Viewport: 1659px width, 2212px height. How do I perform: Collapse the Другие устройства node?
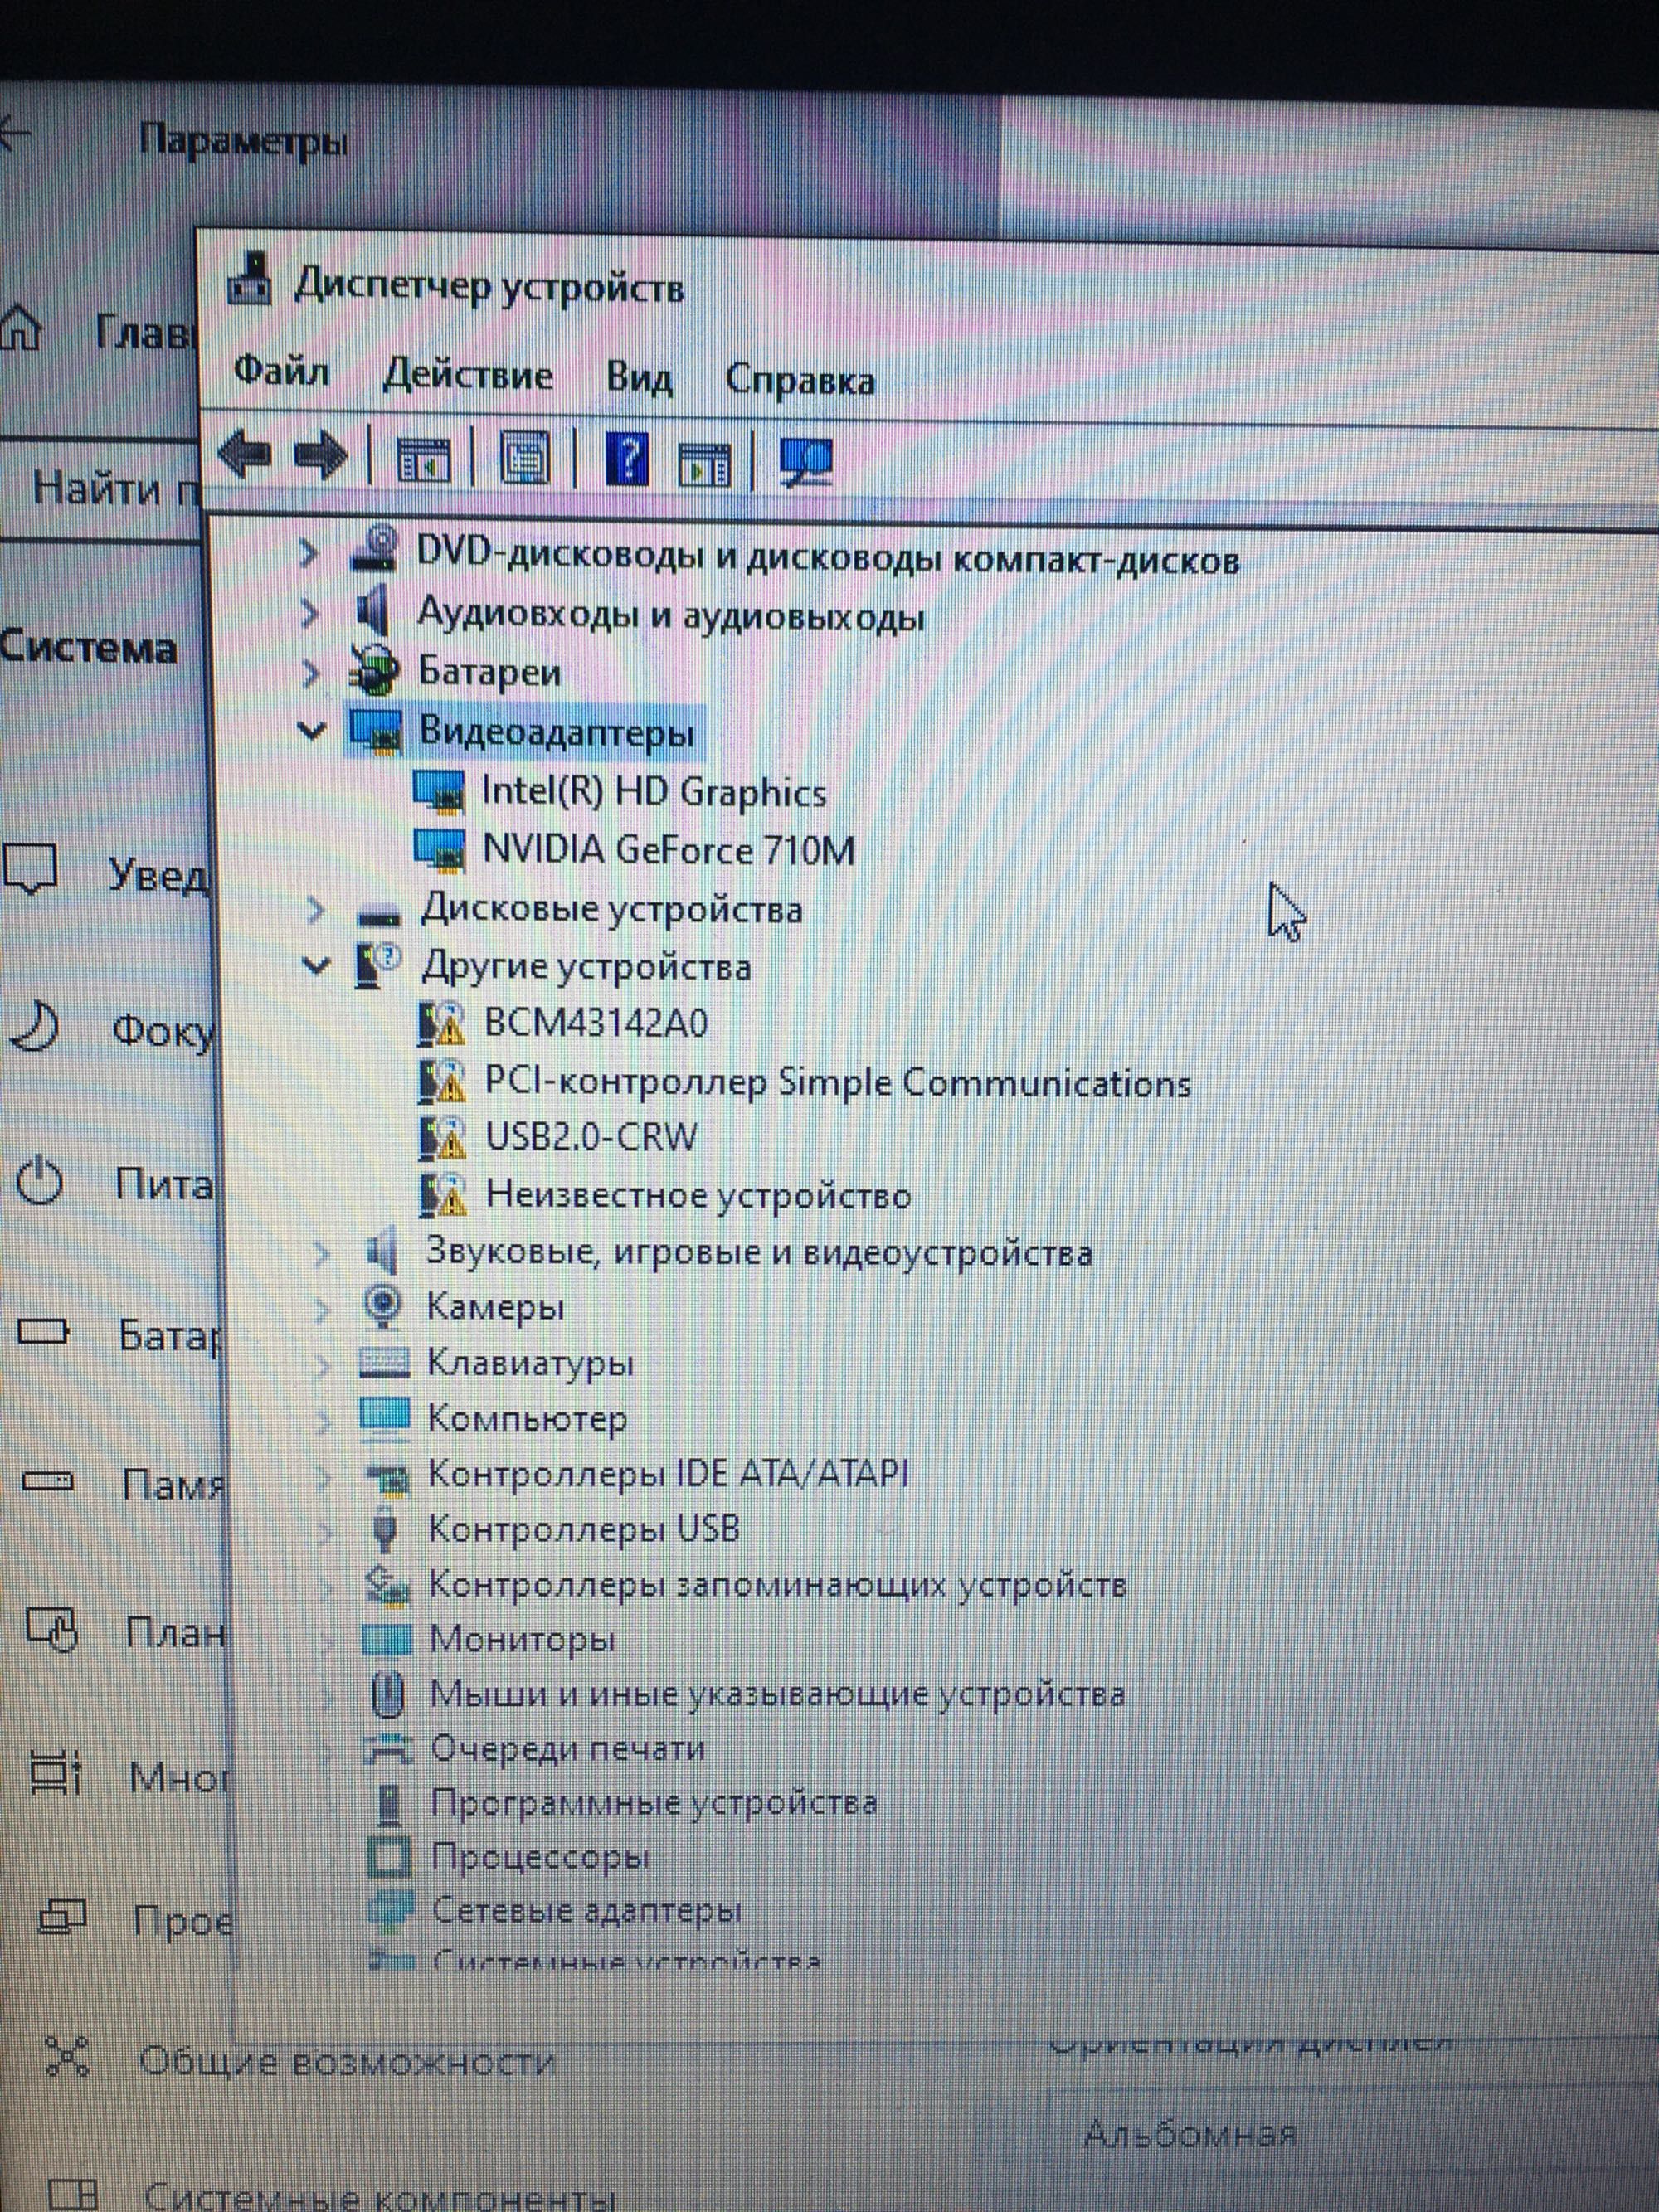(x=316, y=965)
